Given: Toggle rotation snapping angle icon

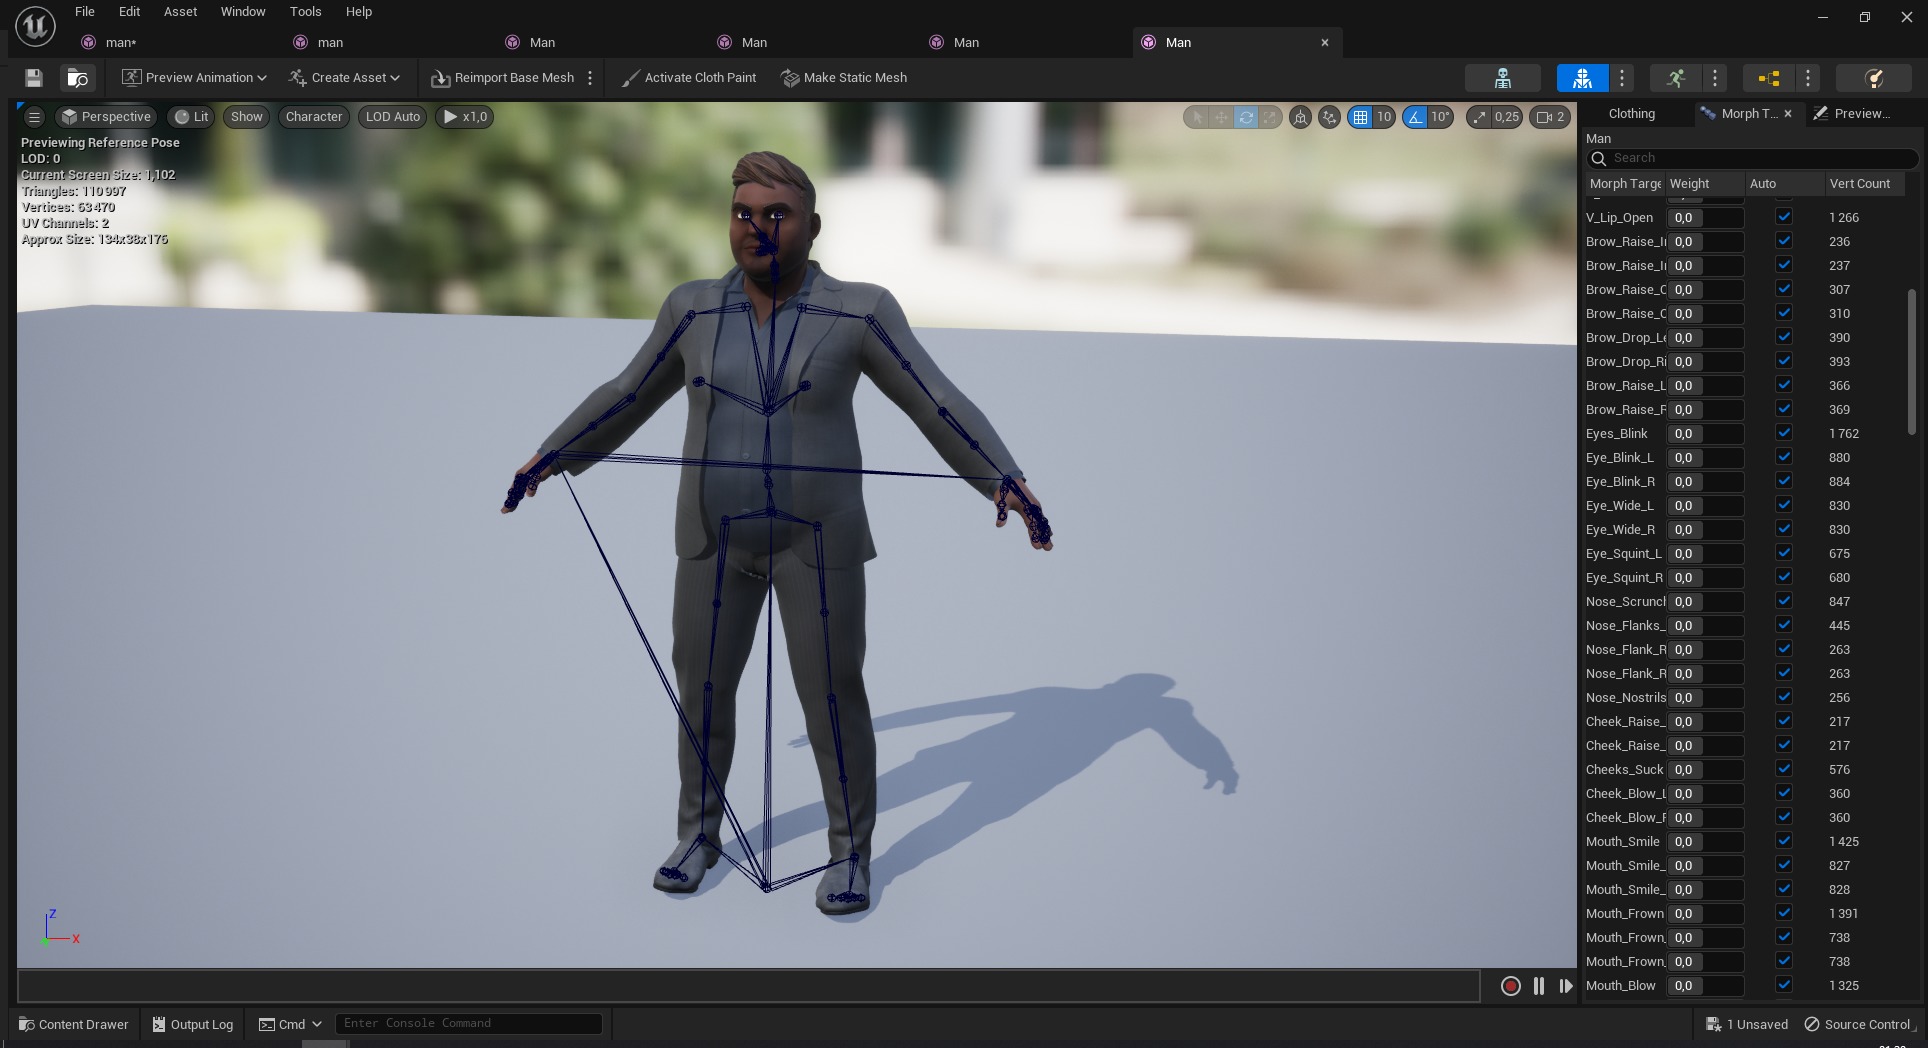Looking at the screenshot, I should click(1415, 117).
